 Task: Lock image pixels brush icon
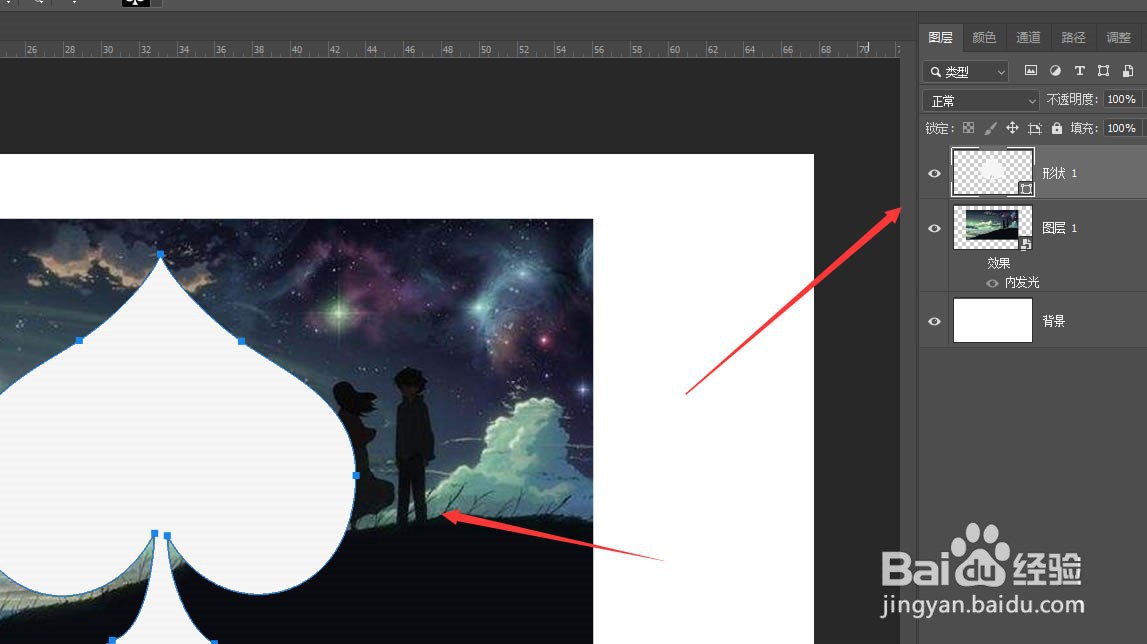pyautogui.click(x=990, y=128)
